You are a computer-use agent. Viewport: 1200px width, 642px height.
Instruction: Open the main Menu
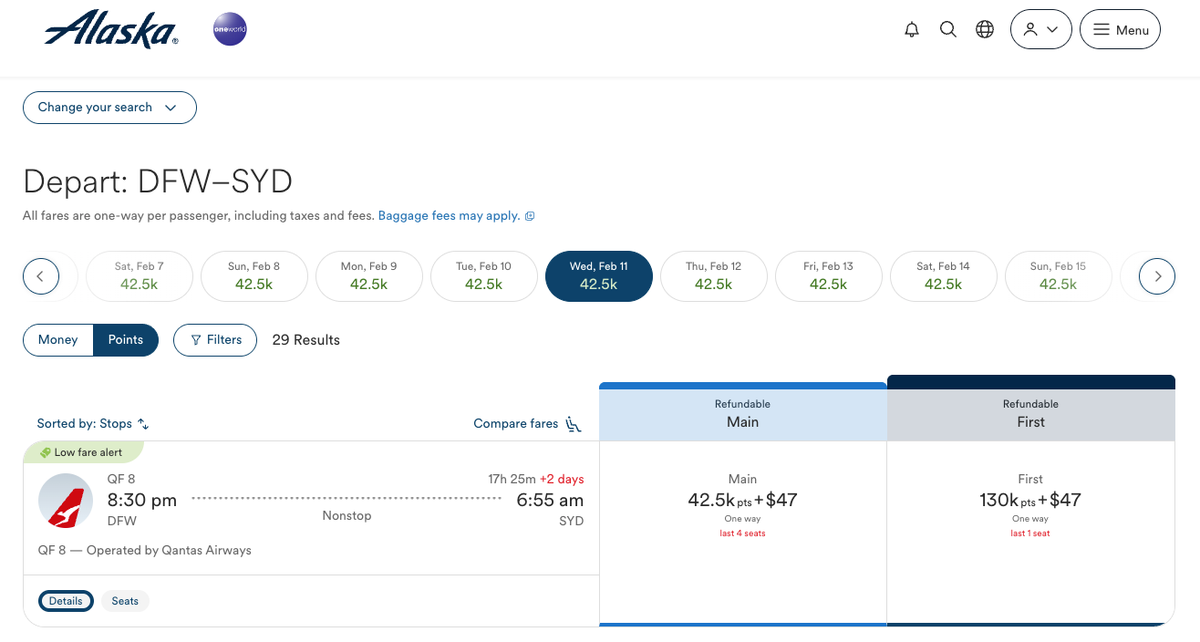[x=1120, y=30]
